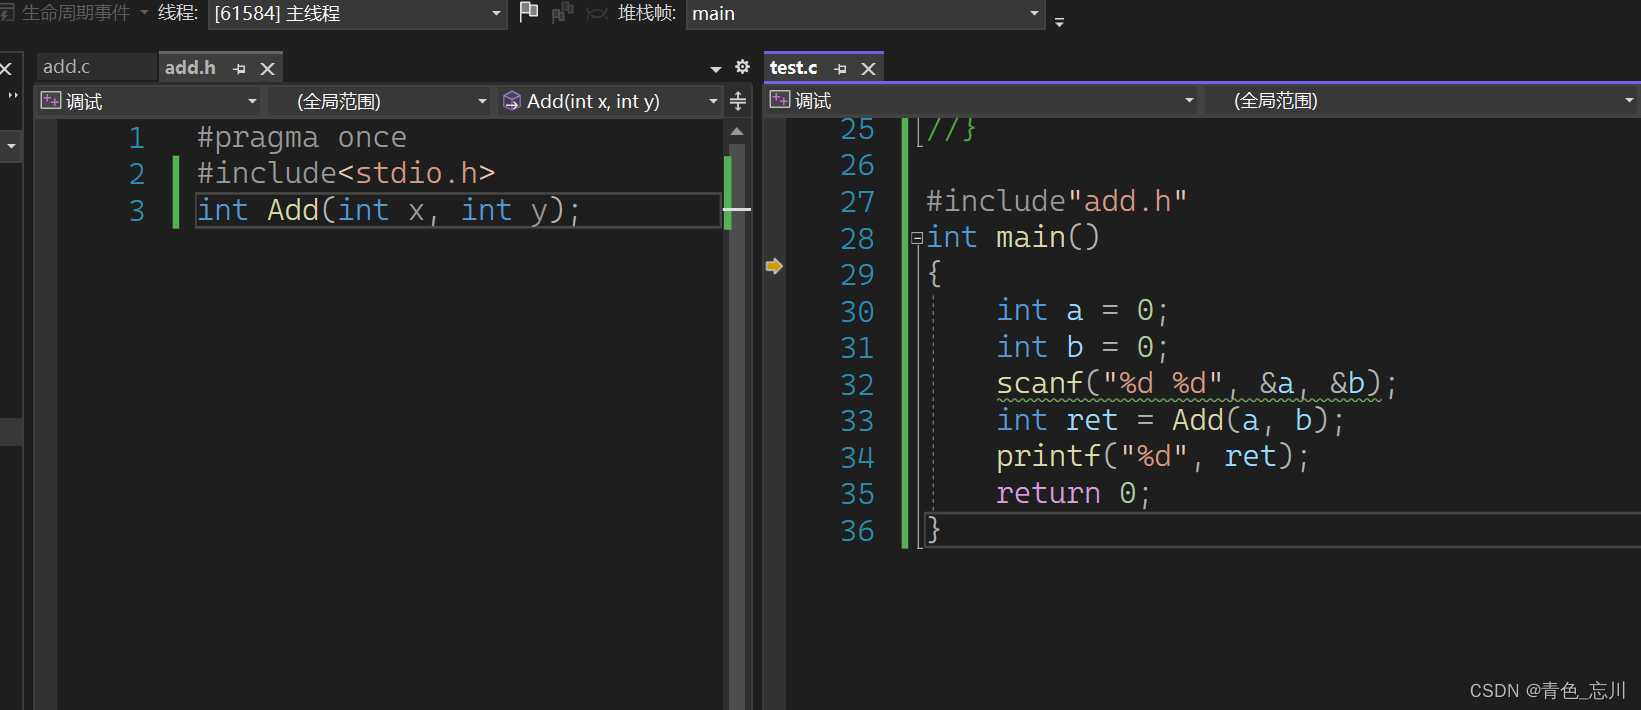Switch to the test.c tab
The image size is (1641, 710).
pos(793,68)
